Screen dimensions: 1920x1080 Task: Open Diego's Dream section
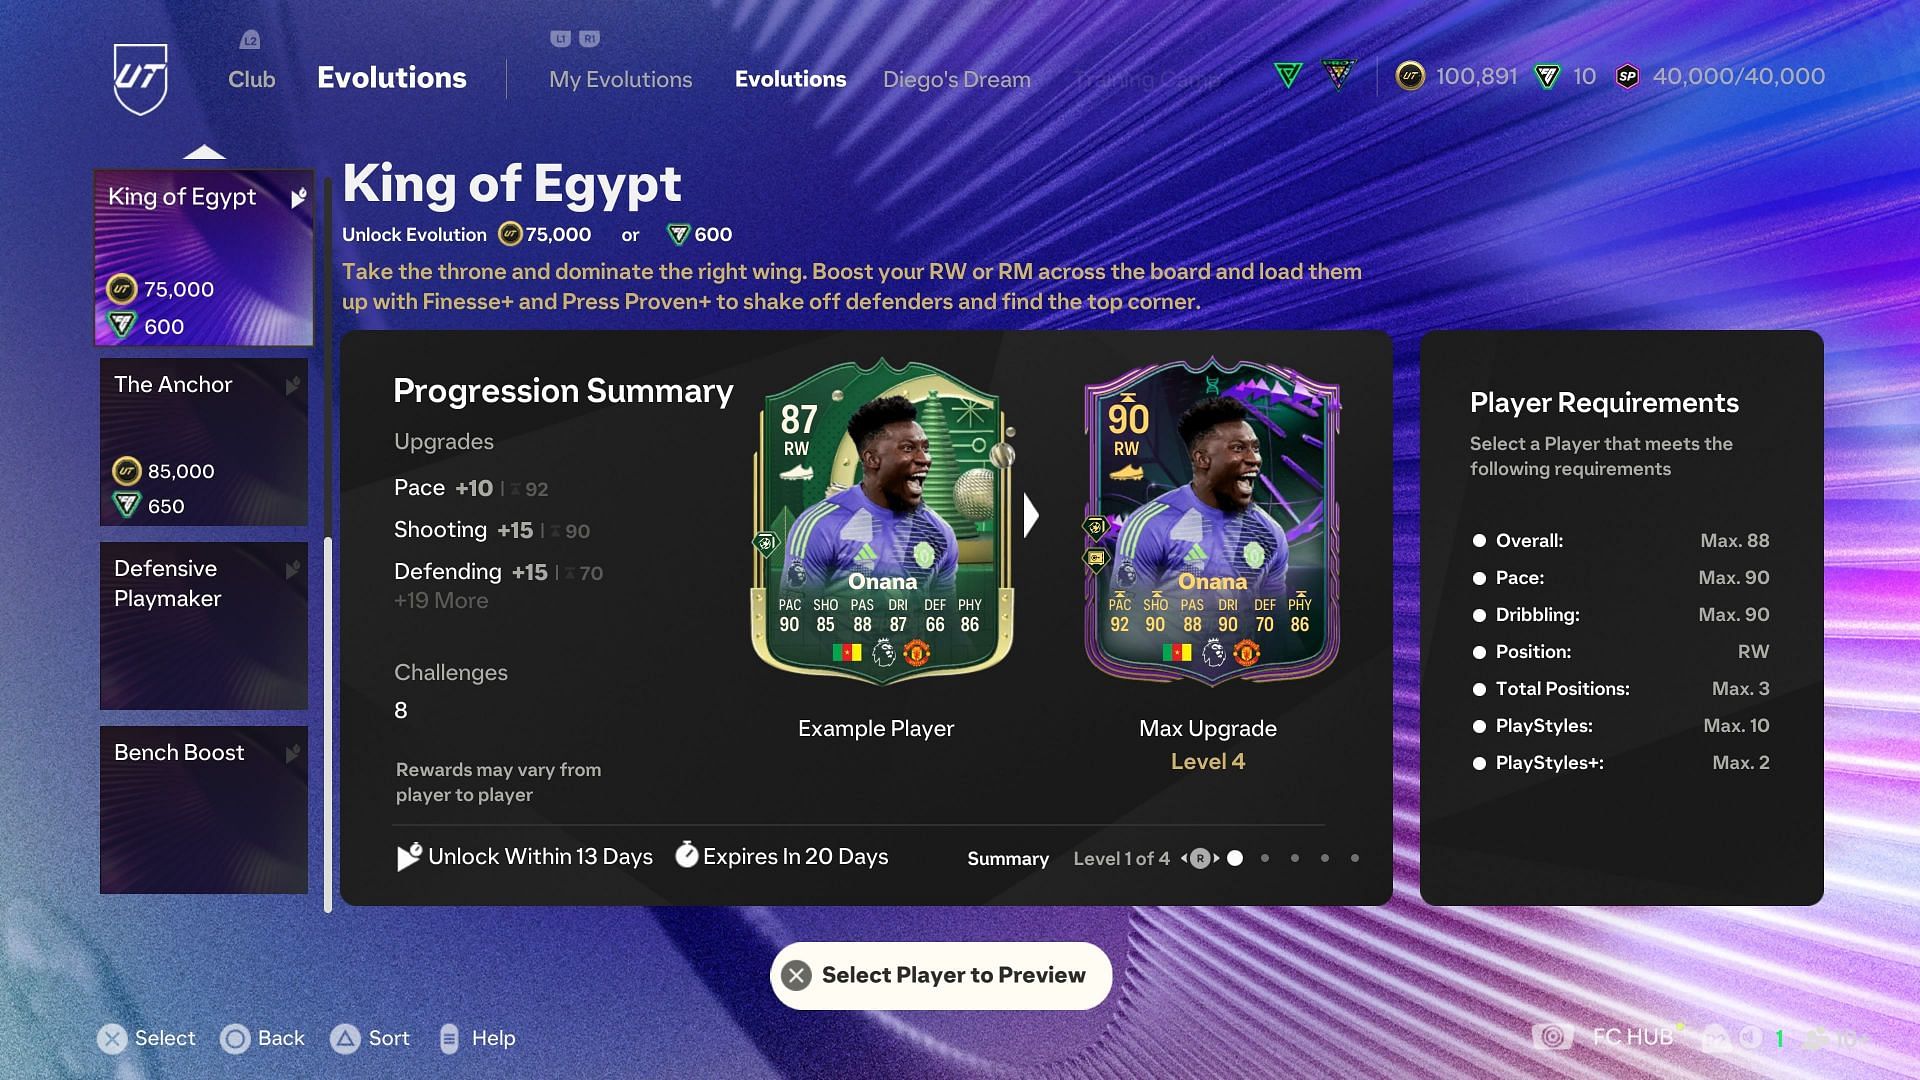[x=956, y=76]
